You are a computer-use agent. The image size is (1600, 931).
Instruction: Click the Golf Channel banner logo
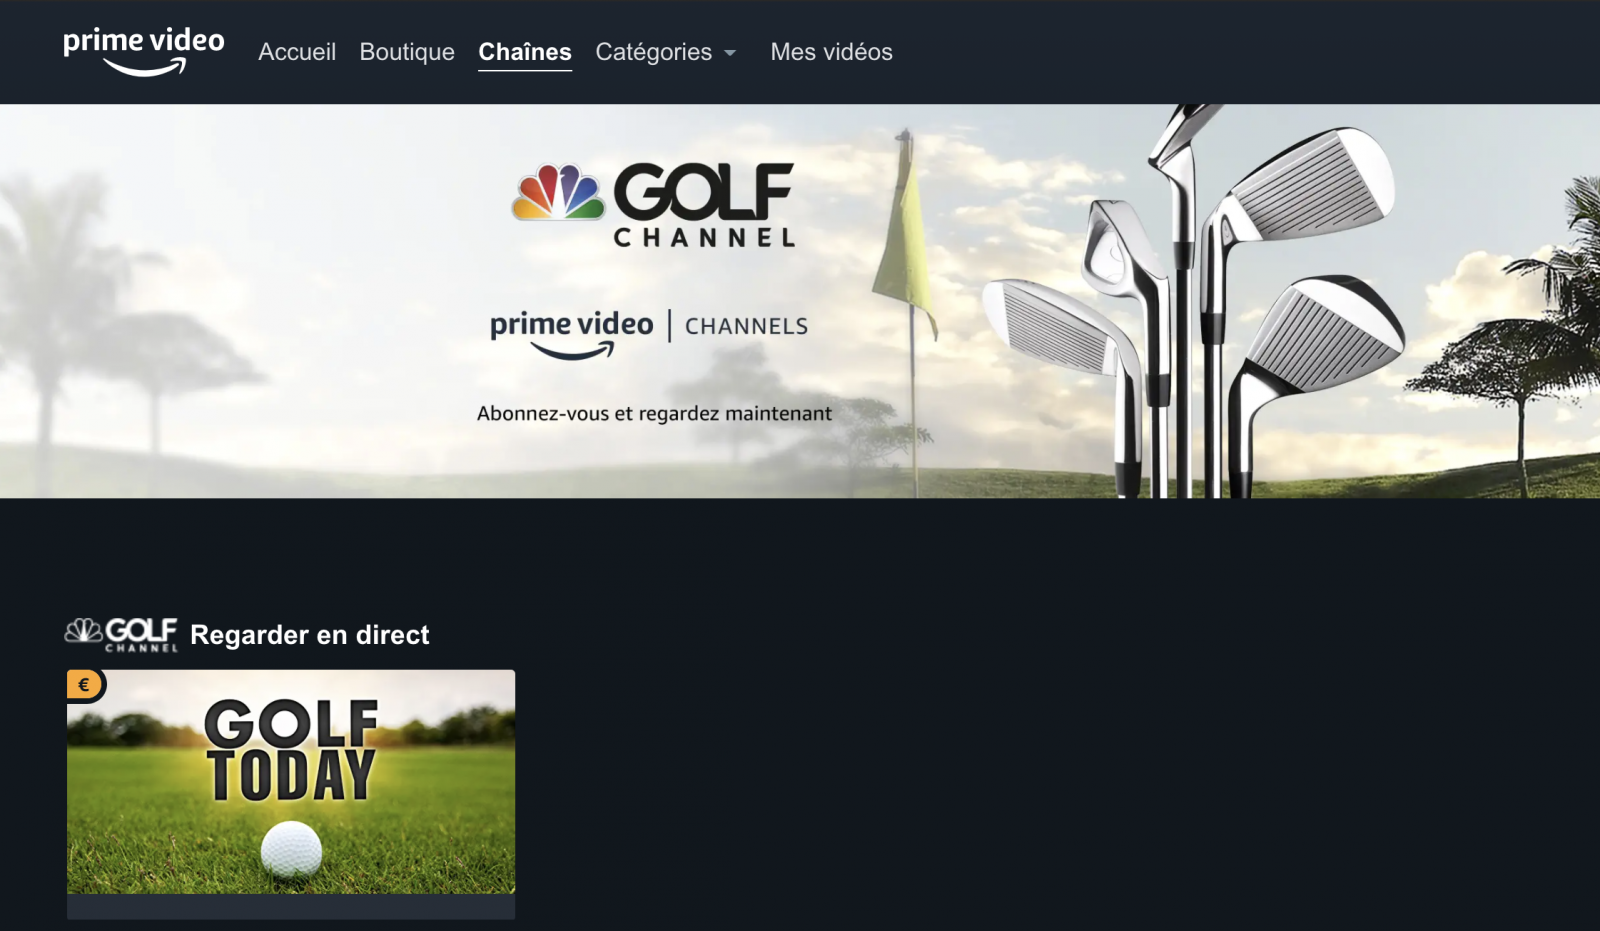(x=653, y=205)
